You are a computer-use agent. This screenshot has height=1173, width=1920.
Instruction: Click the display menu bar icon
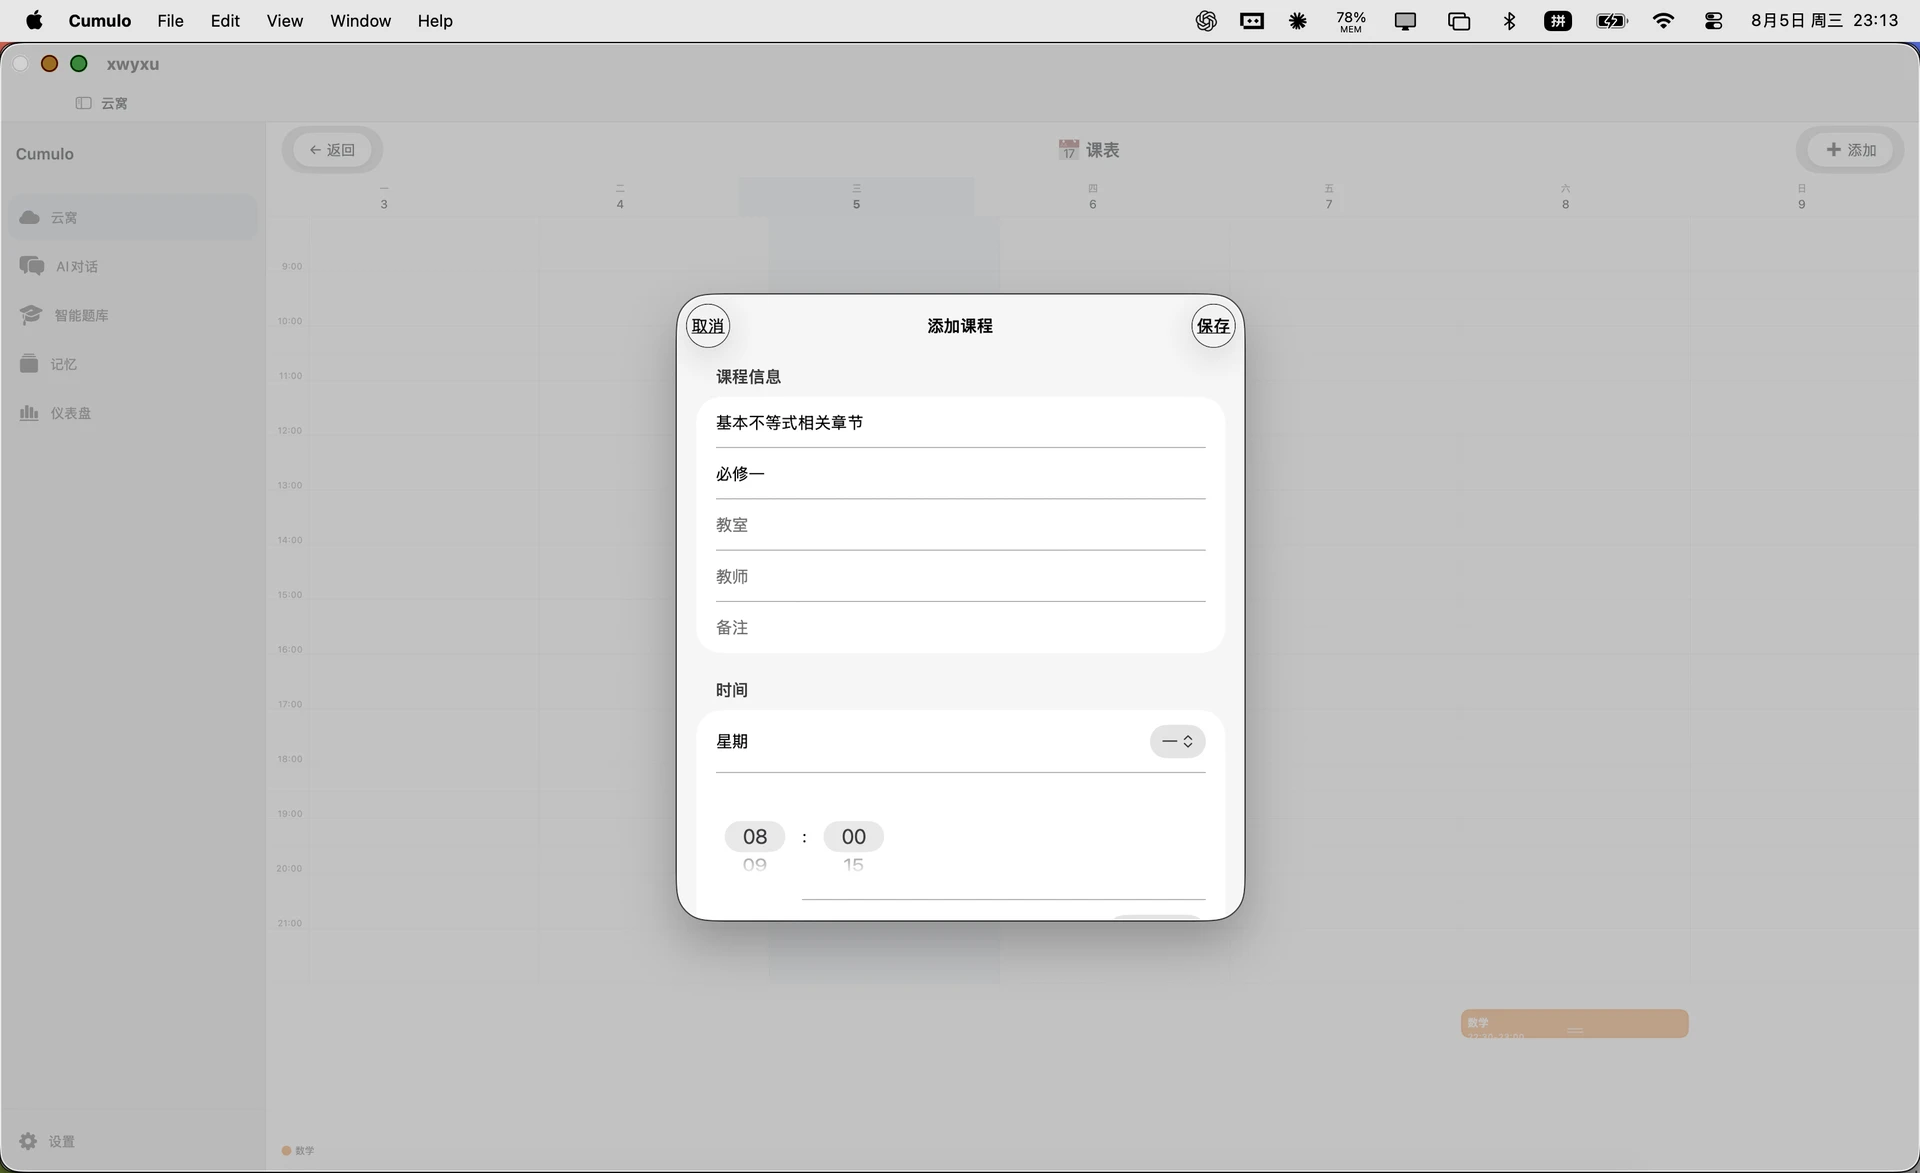coord(1405,21)
